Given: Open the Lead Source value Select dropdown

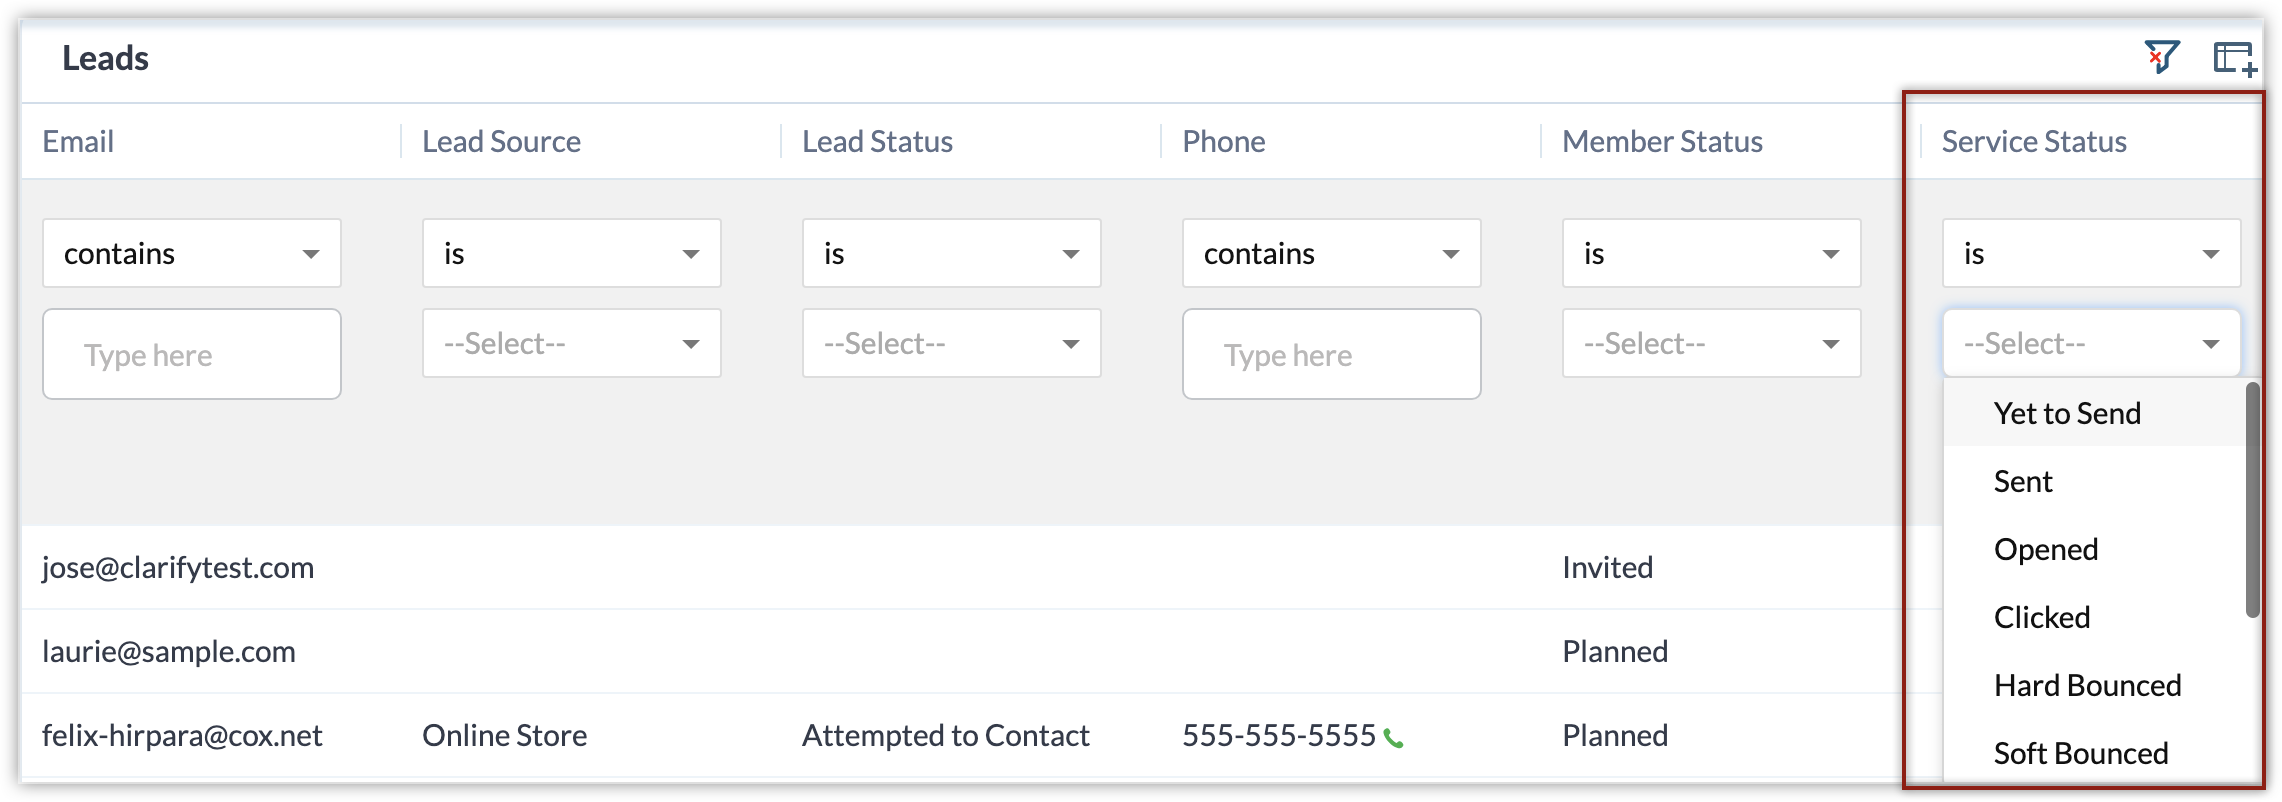Looking at the screenshot, I should pos(572,343).
